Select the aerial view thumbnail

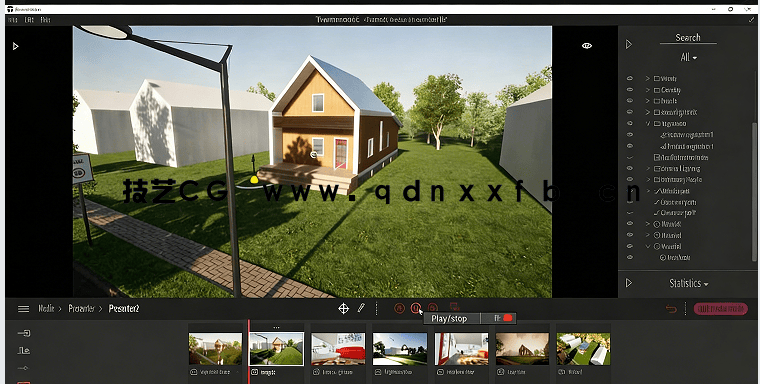tap(584, 349)
